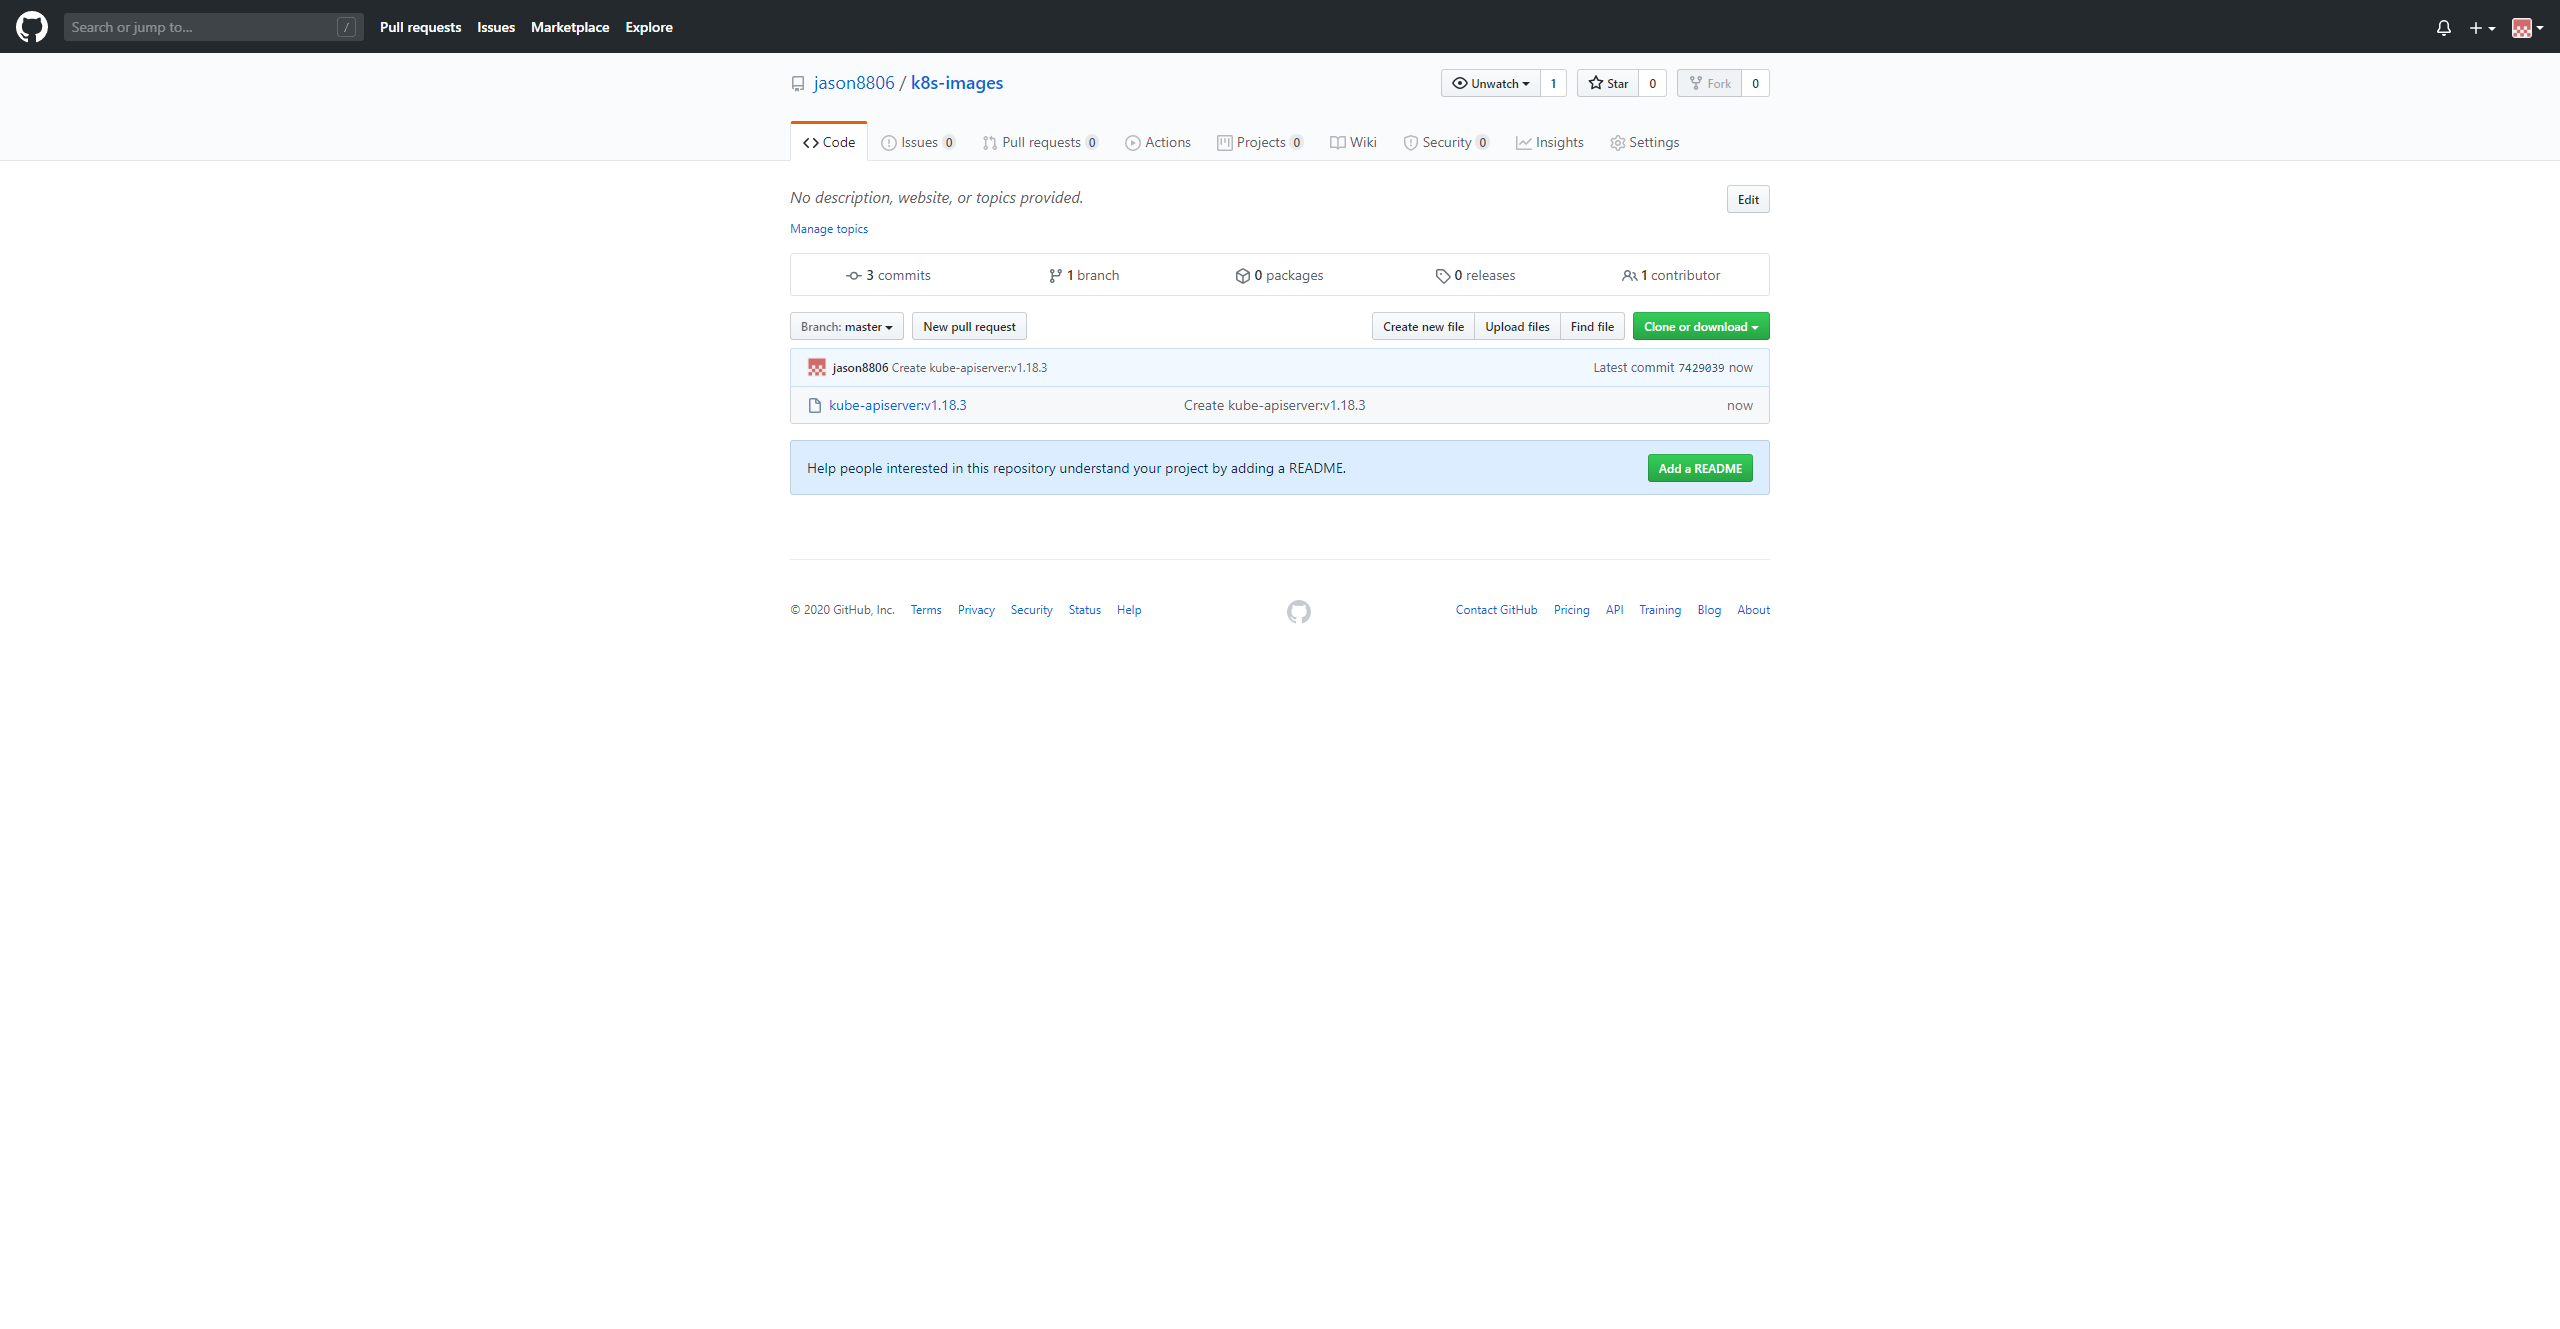Click Edit description button
Viewport: 2560px width, 1329px height.
point(1748,199)
